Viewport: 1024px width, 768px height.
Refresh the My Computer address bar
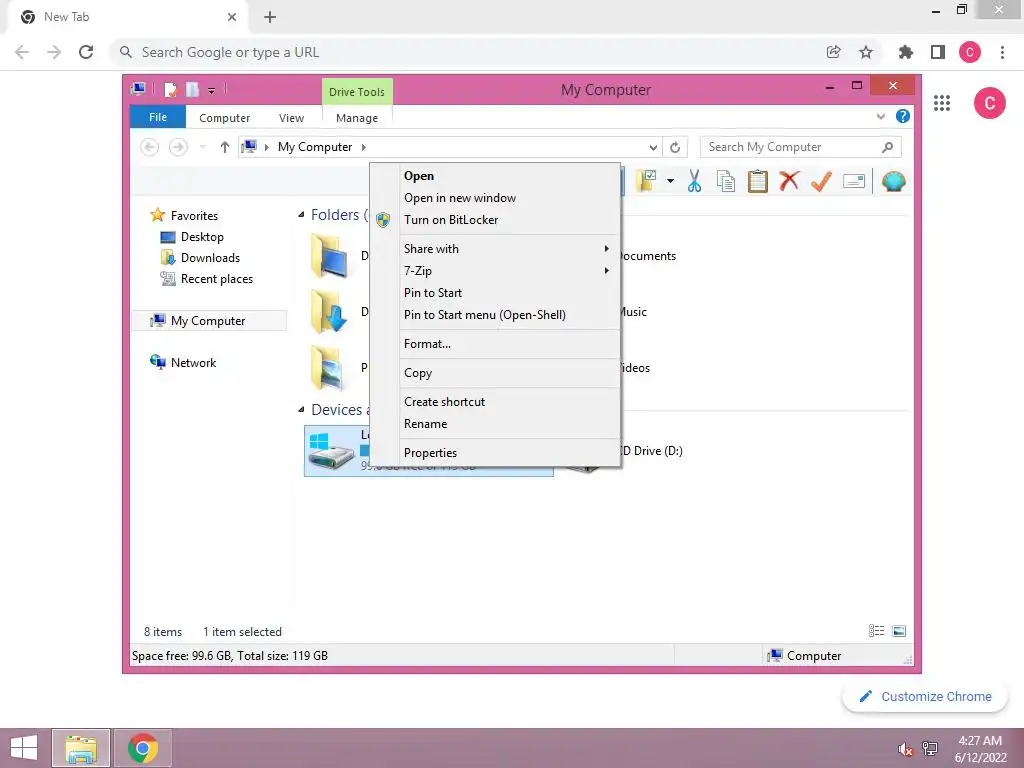coord(675,148)
